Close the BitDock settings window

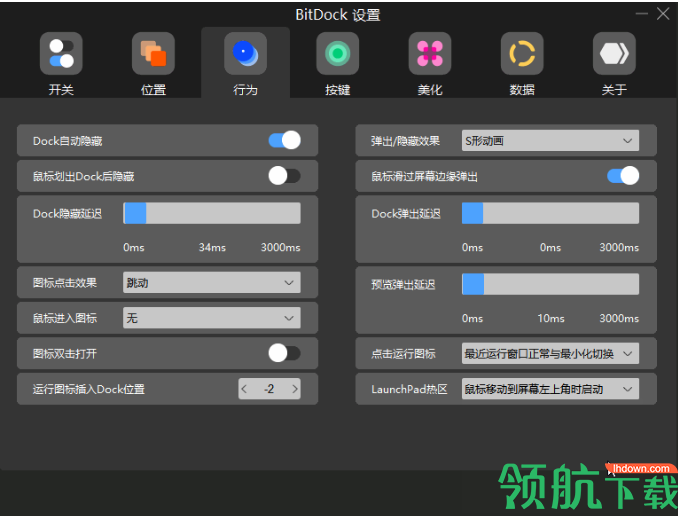(663, 14)
